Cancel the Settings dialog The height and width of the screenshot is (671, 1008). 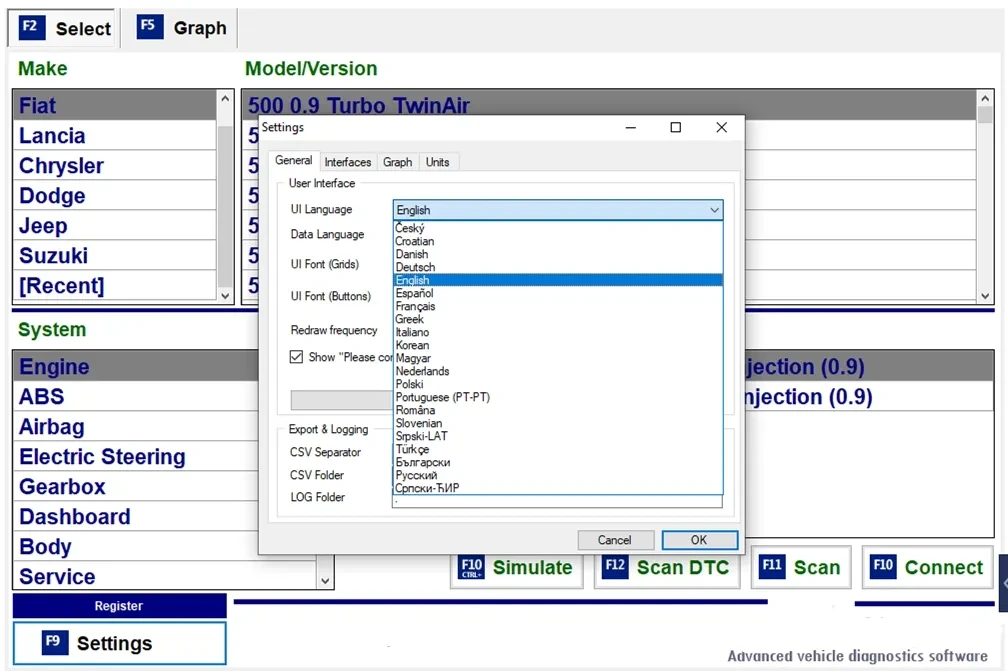[x=615, y=540]
